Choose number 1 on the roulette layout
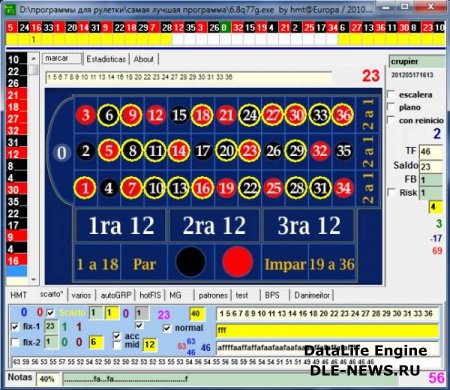 pyautogui.click(x=85, y=188)
